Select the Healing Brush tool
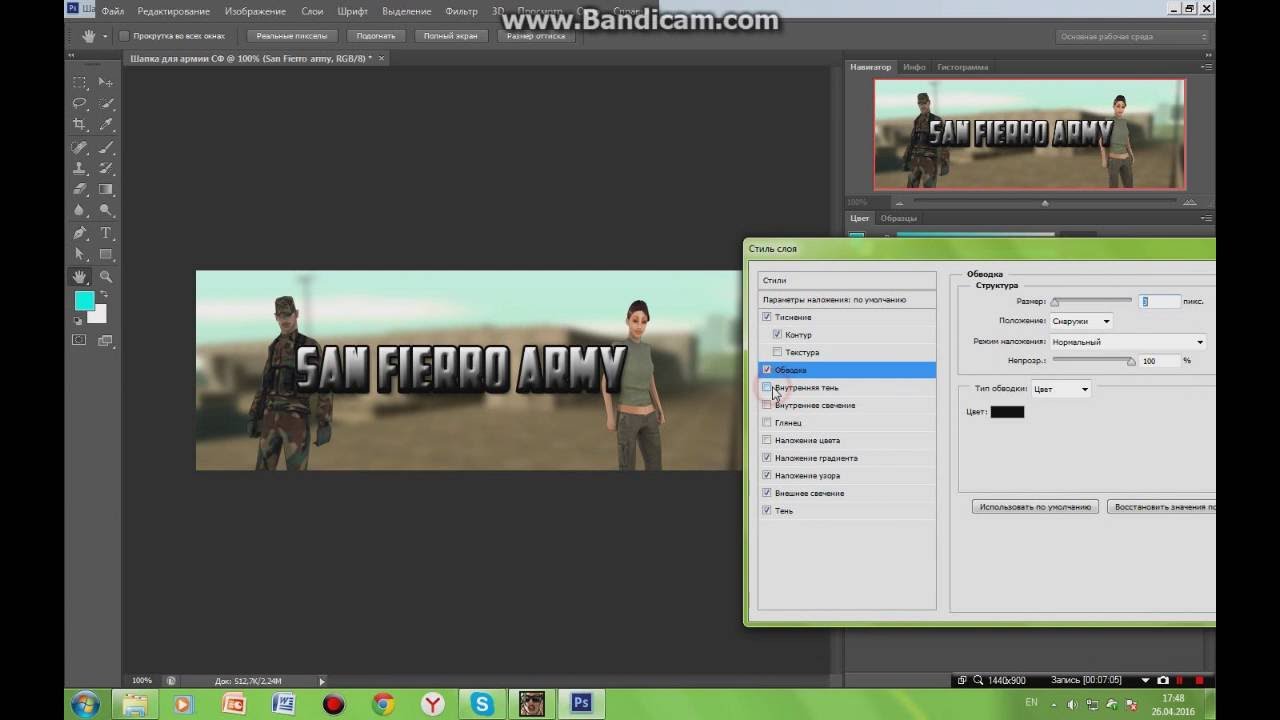This screenshot has height=720, width=1280. pos(80,147)
